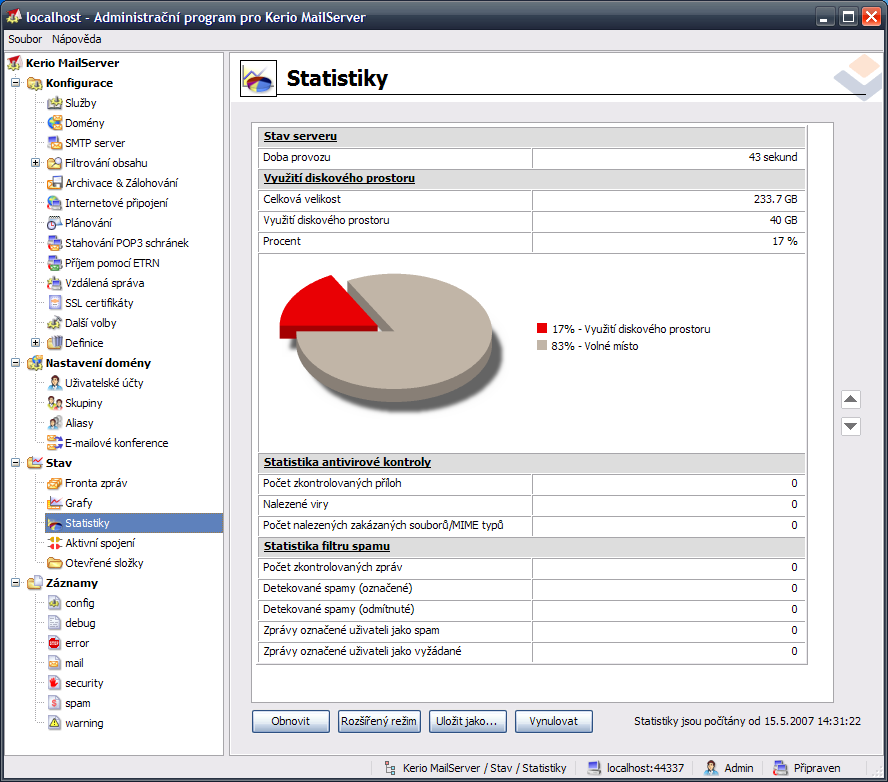Click status bar localhost:44337 entry

tap(645, 768)
